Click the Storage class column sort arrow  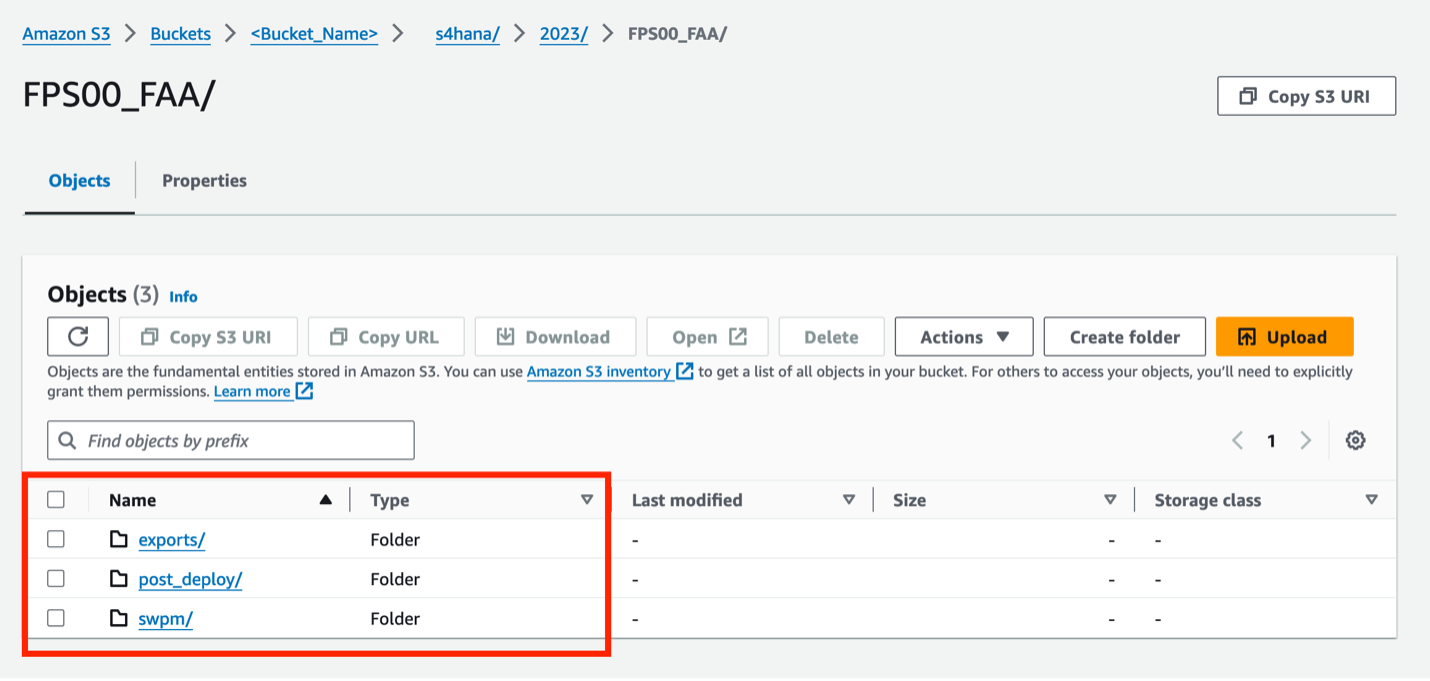pos(1372,499)
